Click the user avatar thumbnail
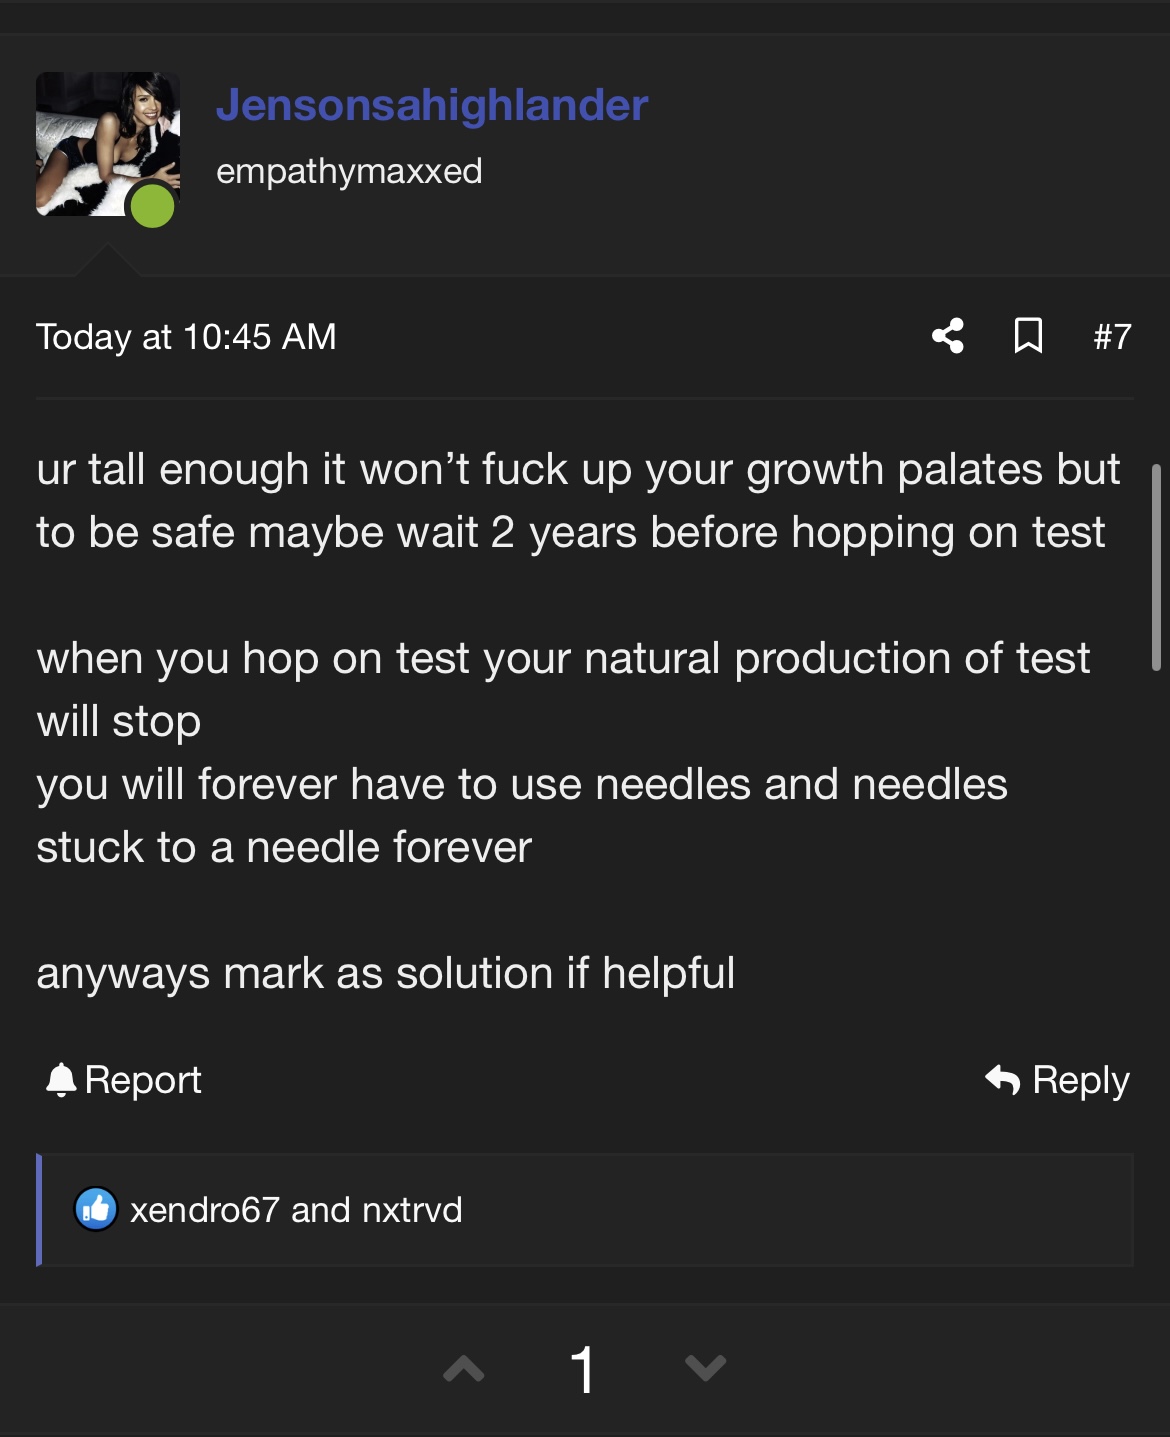 click(107, 143)
